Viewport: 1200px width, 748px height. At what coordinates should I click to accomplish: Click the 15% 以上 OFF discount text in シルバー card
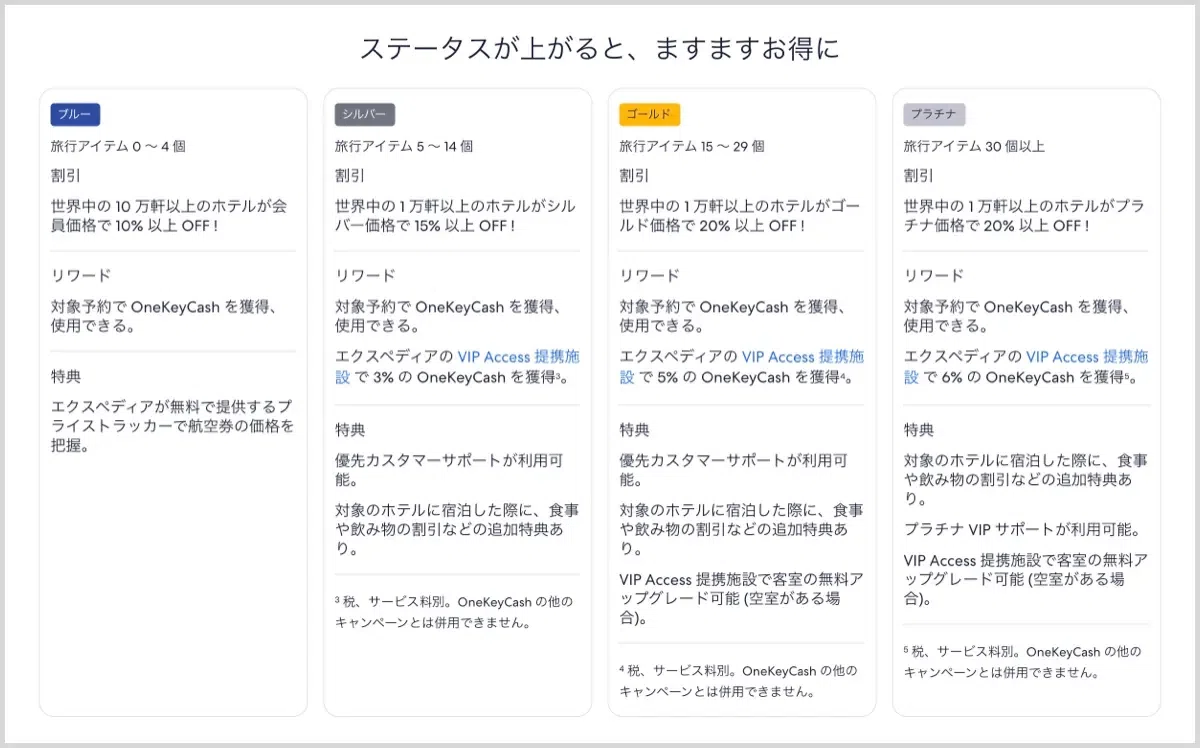pos(457,215)
